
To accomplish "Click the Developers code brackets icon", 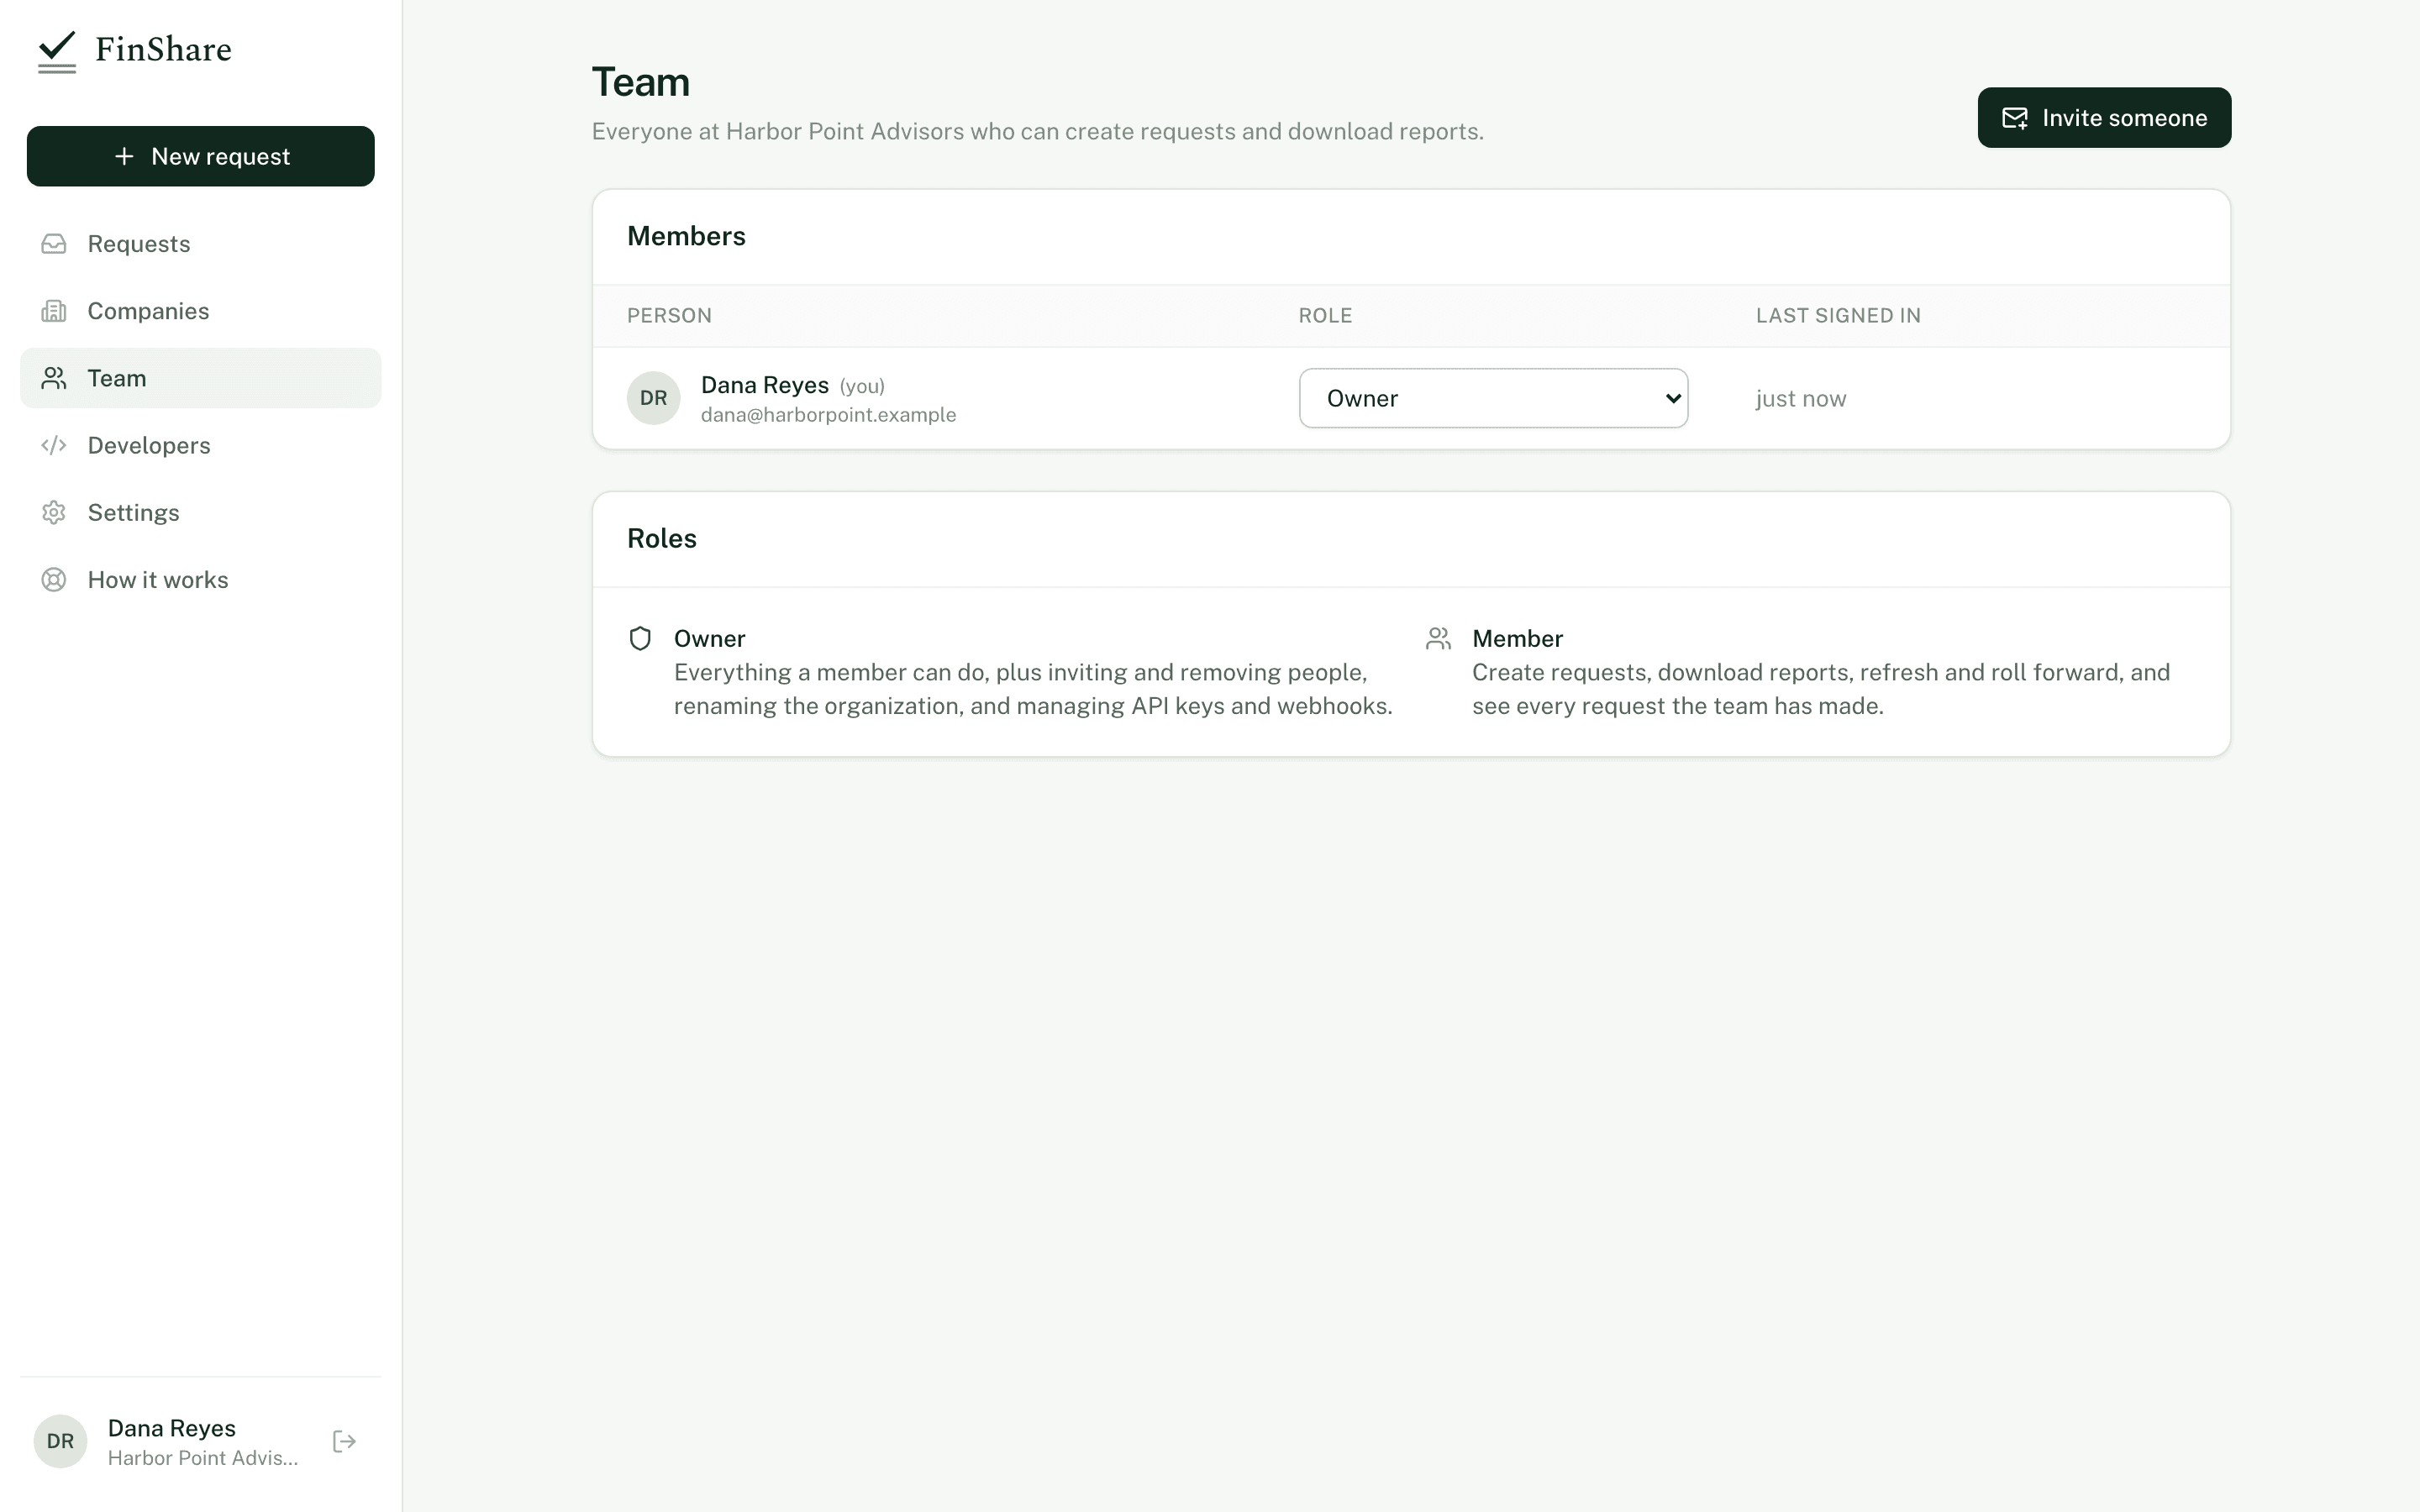I will (54, 445).
